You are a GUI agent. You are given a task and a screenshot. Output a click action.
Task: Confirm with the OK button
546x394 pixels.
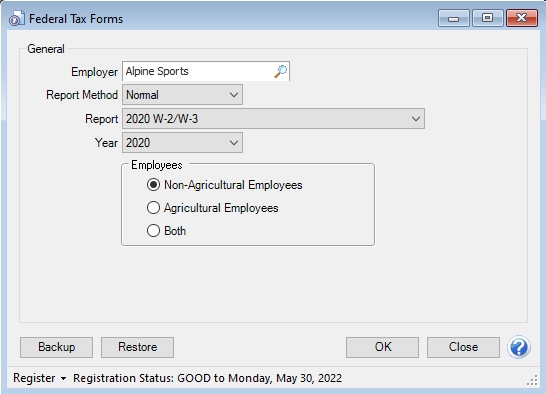pyautogui.click(x=382, y=347)
